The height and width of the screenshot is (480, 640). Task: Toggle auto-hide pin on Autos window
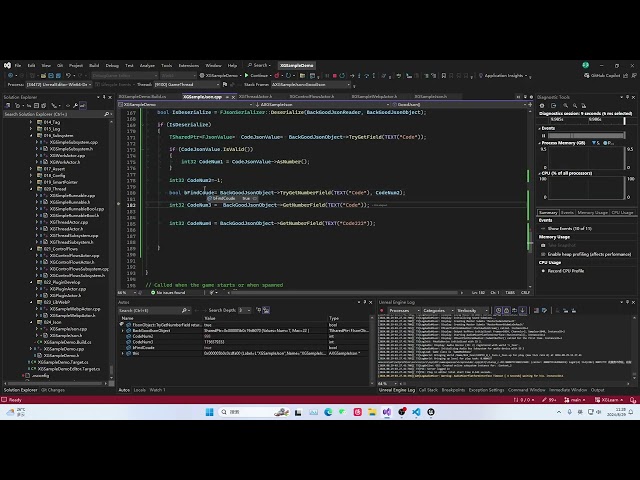(x=364, y=302)
